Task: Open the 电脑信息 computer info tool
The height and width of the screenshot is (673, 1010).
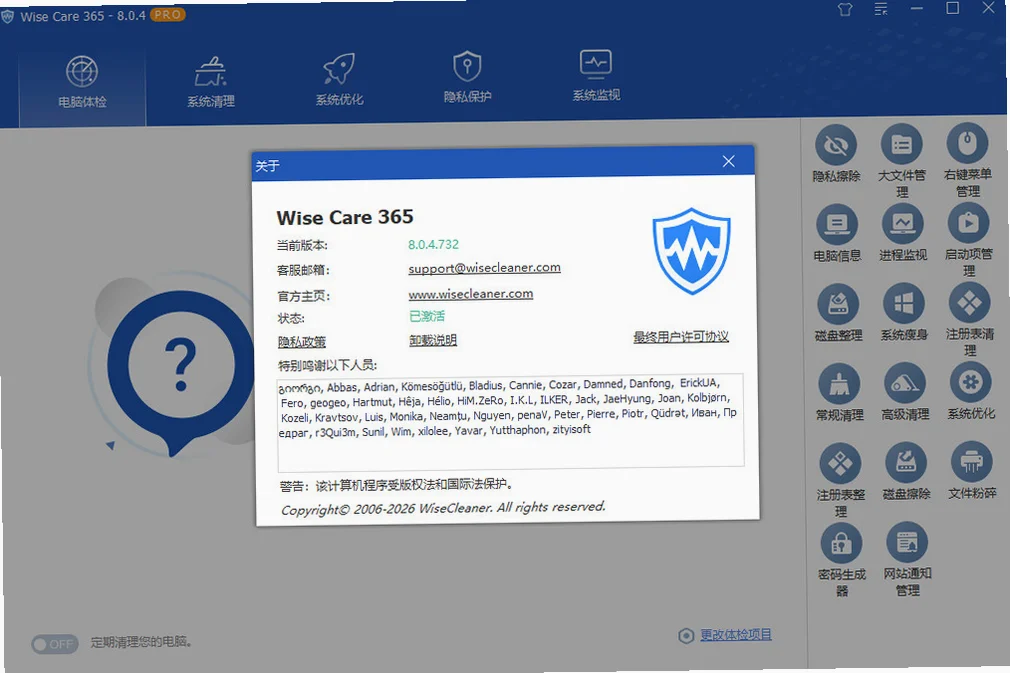Action: coord(837,233)
